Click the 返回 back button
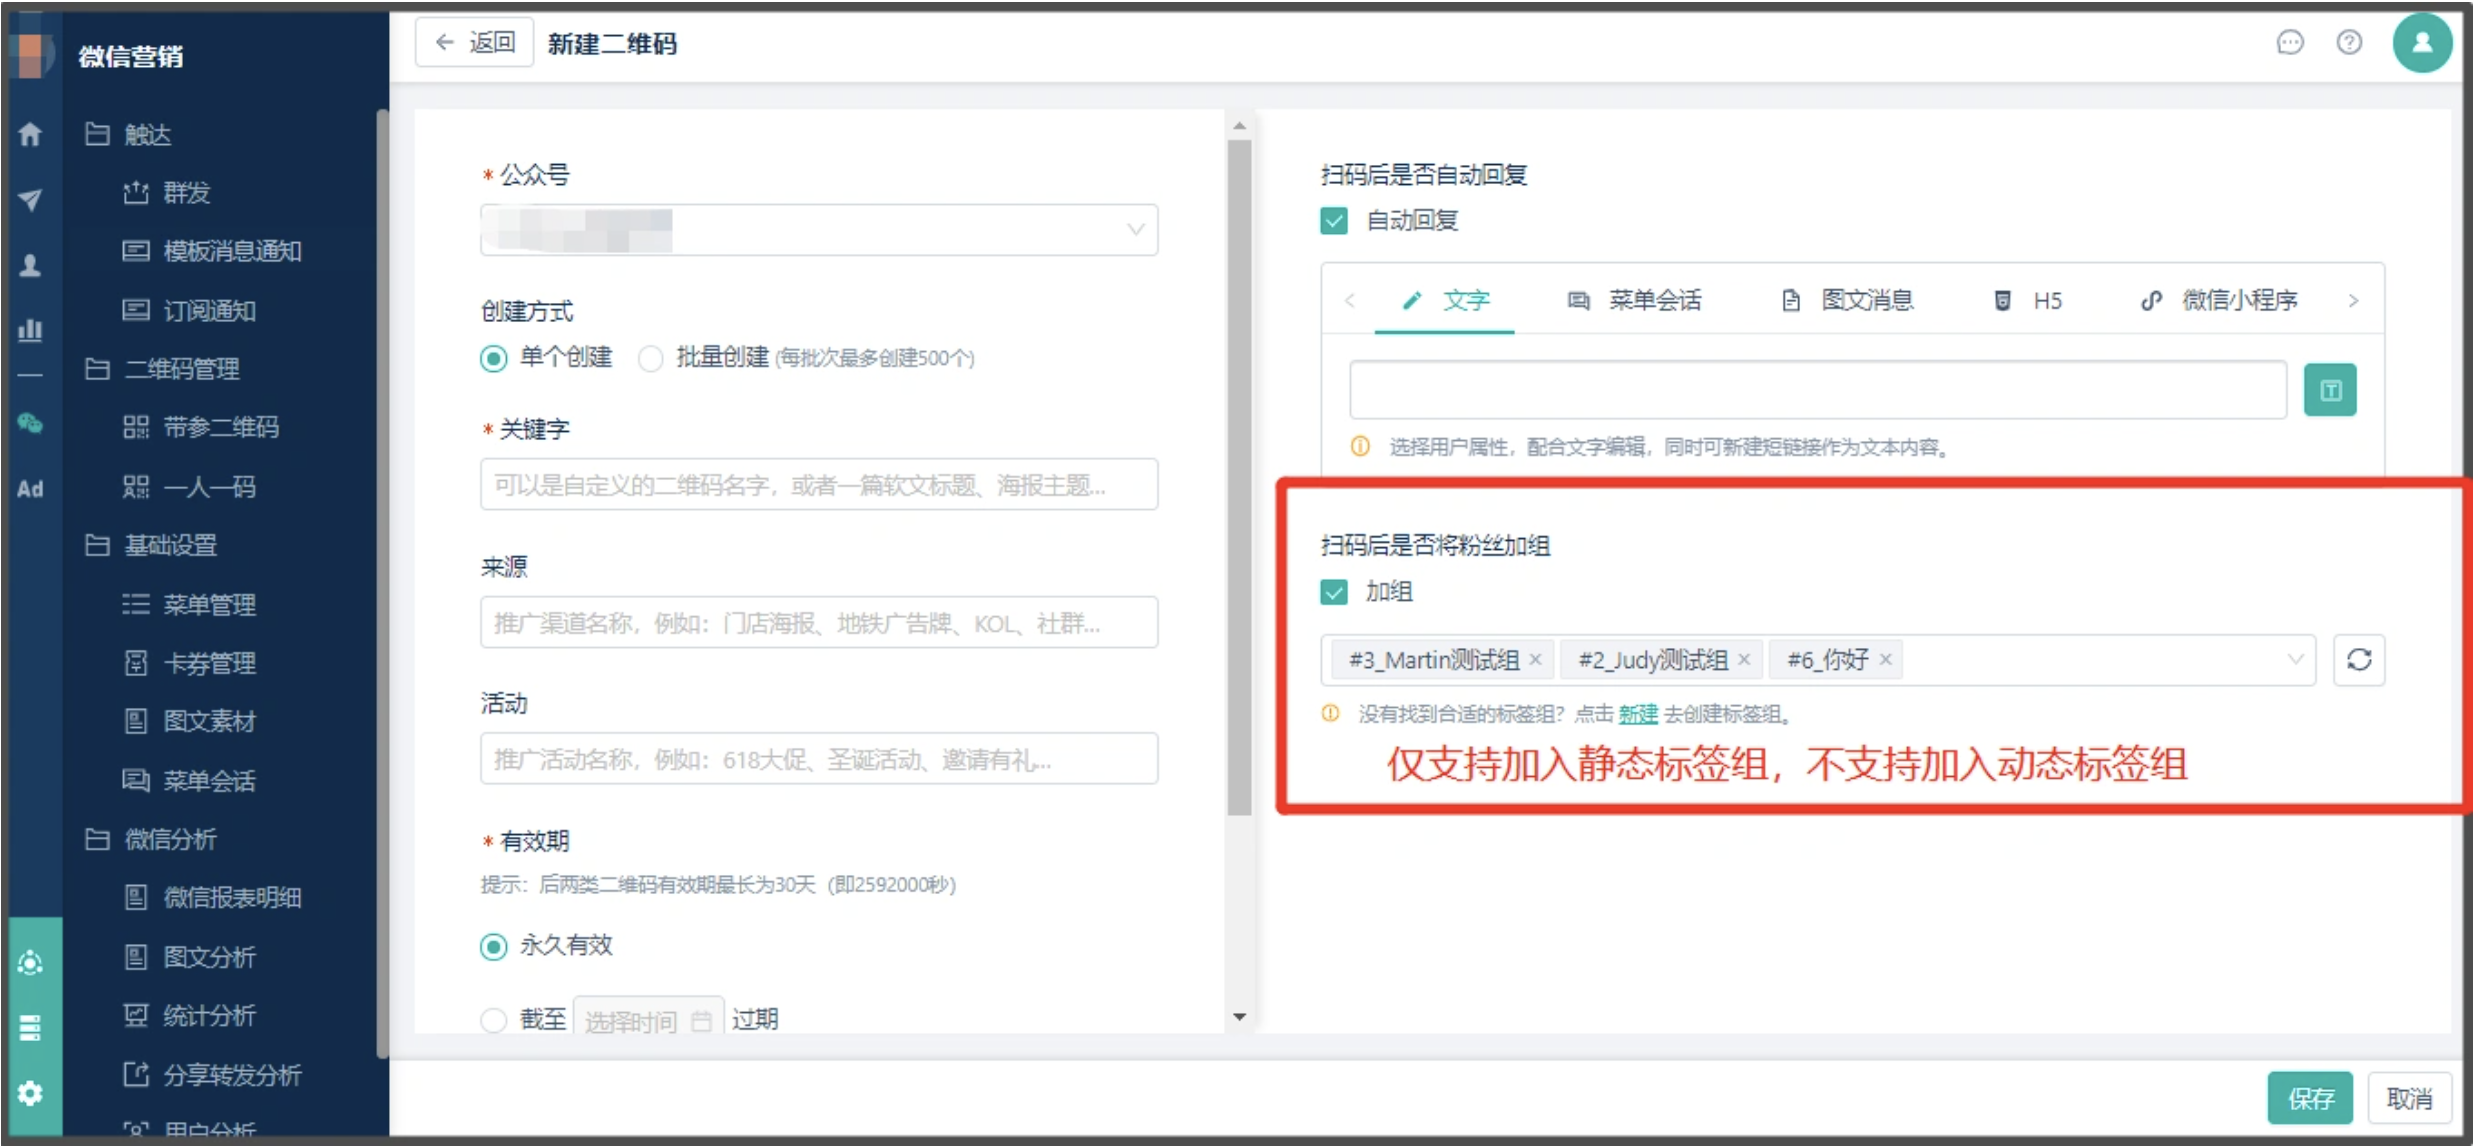2474x1146 pixels. click(x=474, y=43)
